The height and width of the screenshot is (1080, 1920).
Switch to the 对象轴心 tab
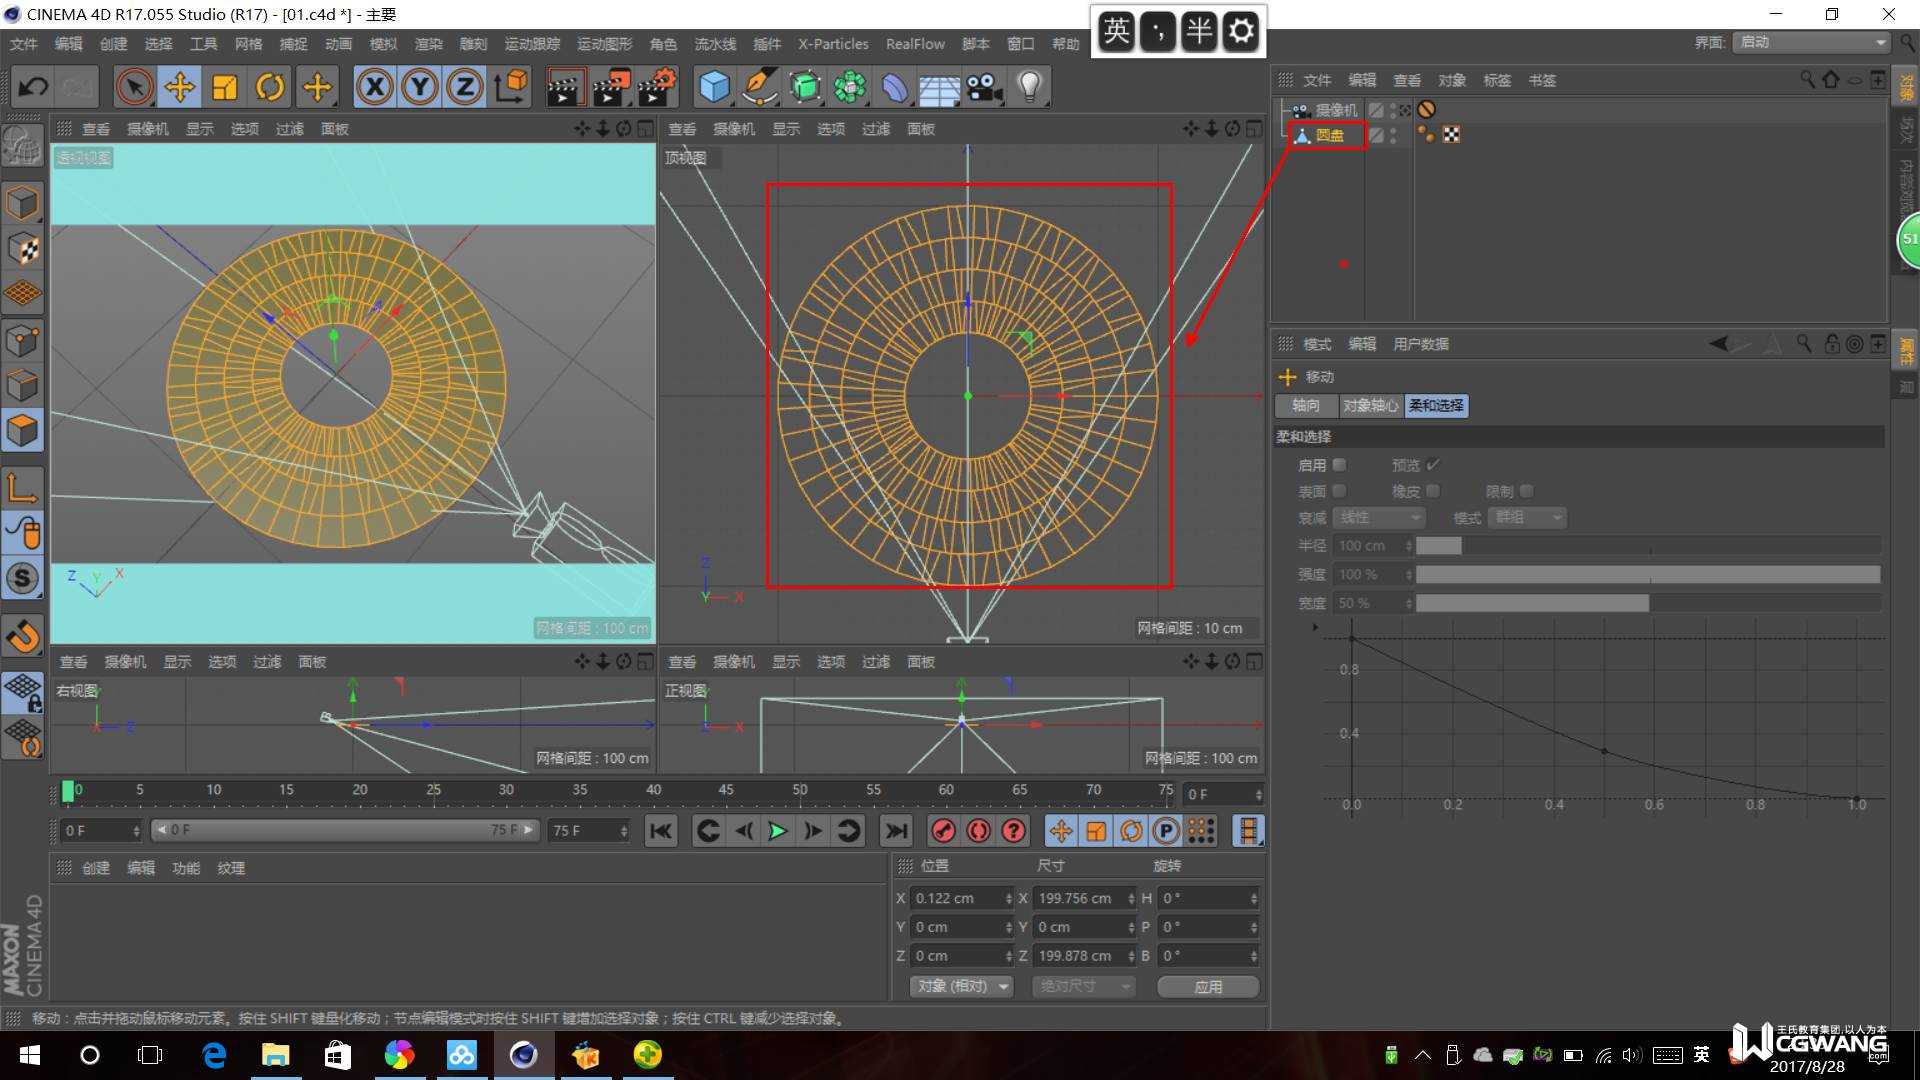(1369, 405)
